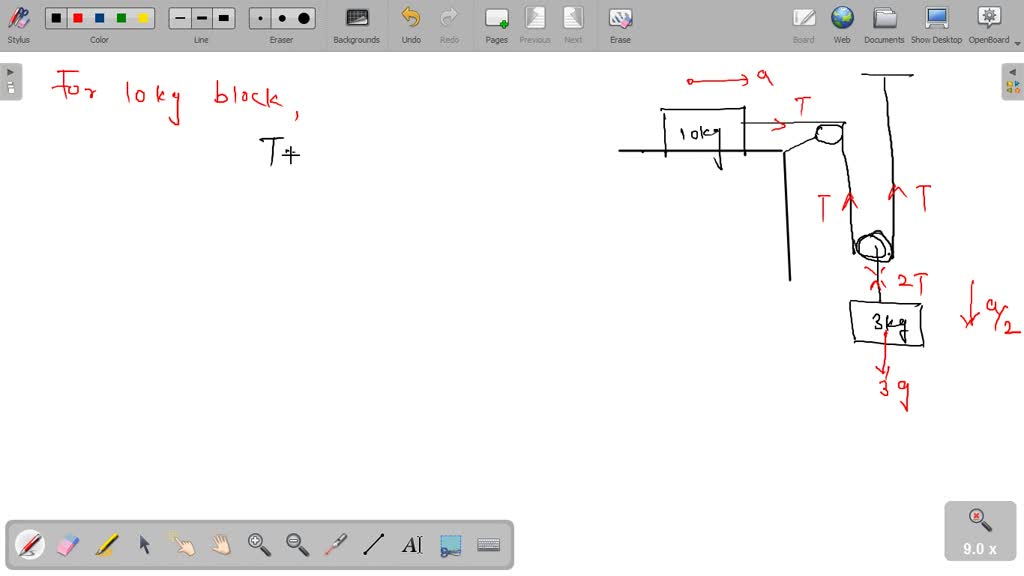Image resolution: width=1024 pixels, height=576 pixels.
Task: Activate the Zoom In magnifier
Action: click(x=258, y=544)
